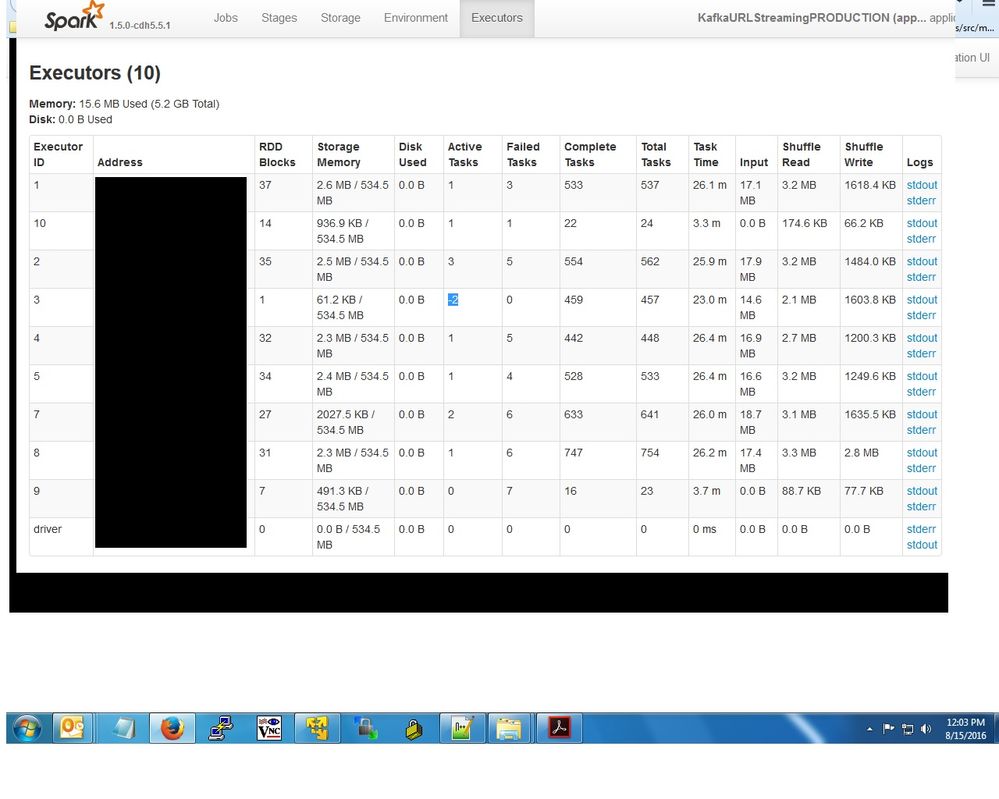This screenshot has width=999, height=799.
Task: Open stdout log for executor 5
Action: pyautogui.click(x=921, y=376)
